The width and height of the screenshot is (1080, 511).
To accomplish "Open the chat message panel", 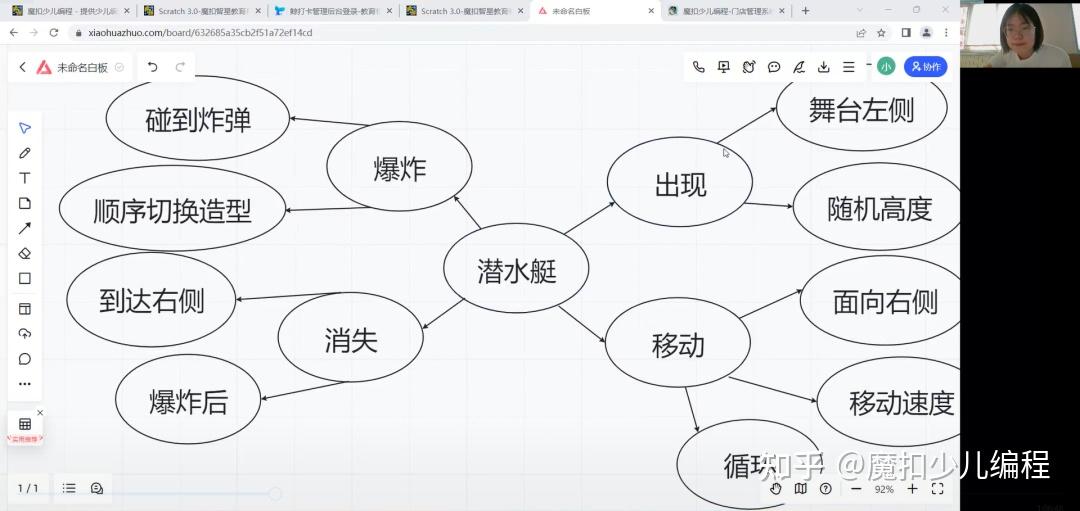I will (x=774, y=67).
